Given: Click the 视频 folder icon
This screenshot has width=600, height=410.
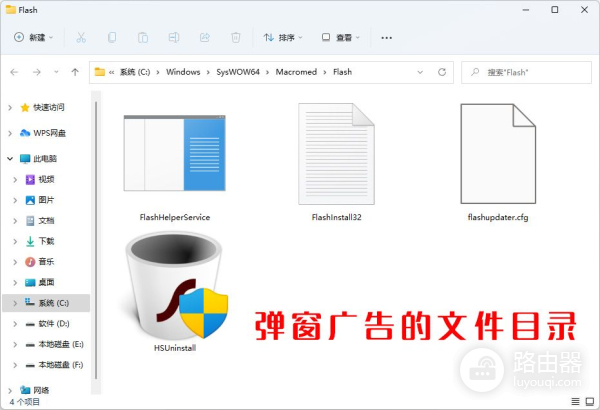Looking at the screenshot, I should [30, 179].
